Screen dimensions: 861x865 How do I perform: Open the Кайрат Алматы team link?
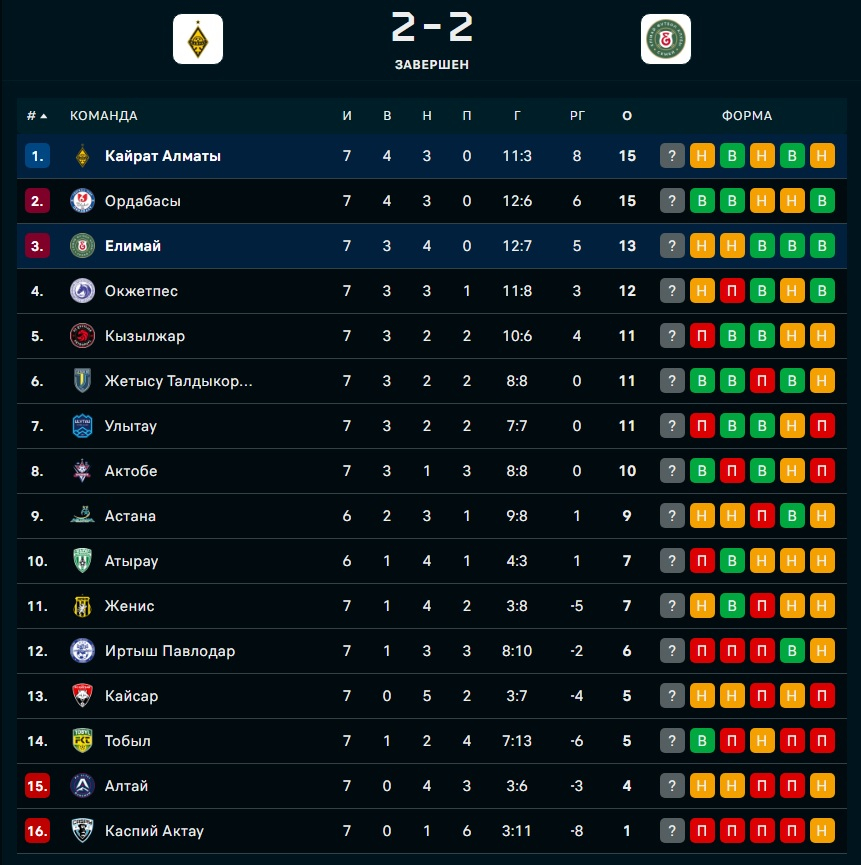pyautogui.click(x=163, y=156)
